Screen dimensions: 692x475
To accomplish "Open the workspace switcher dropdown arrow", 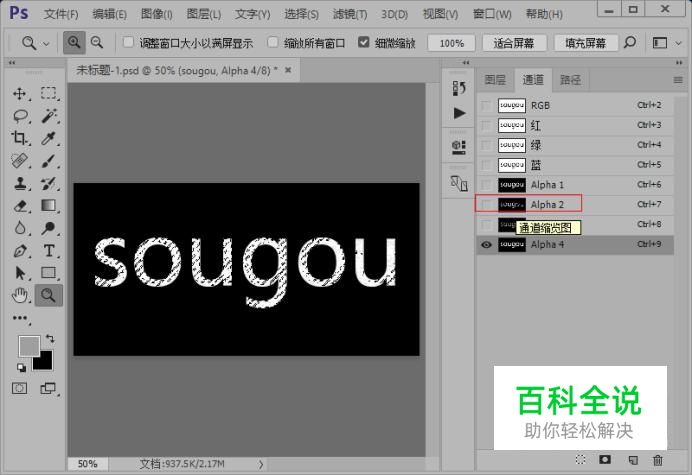I will click(x=678, y=43).
